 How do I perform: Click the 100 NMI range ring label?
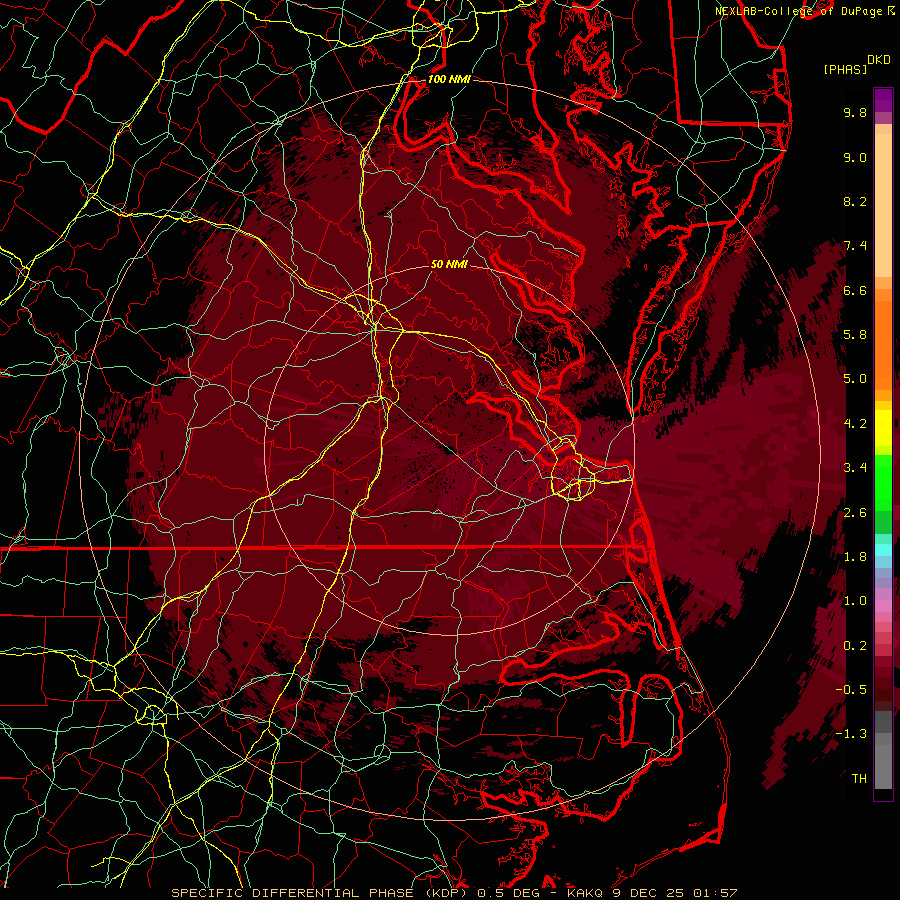tap(449, 79)
